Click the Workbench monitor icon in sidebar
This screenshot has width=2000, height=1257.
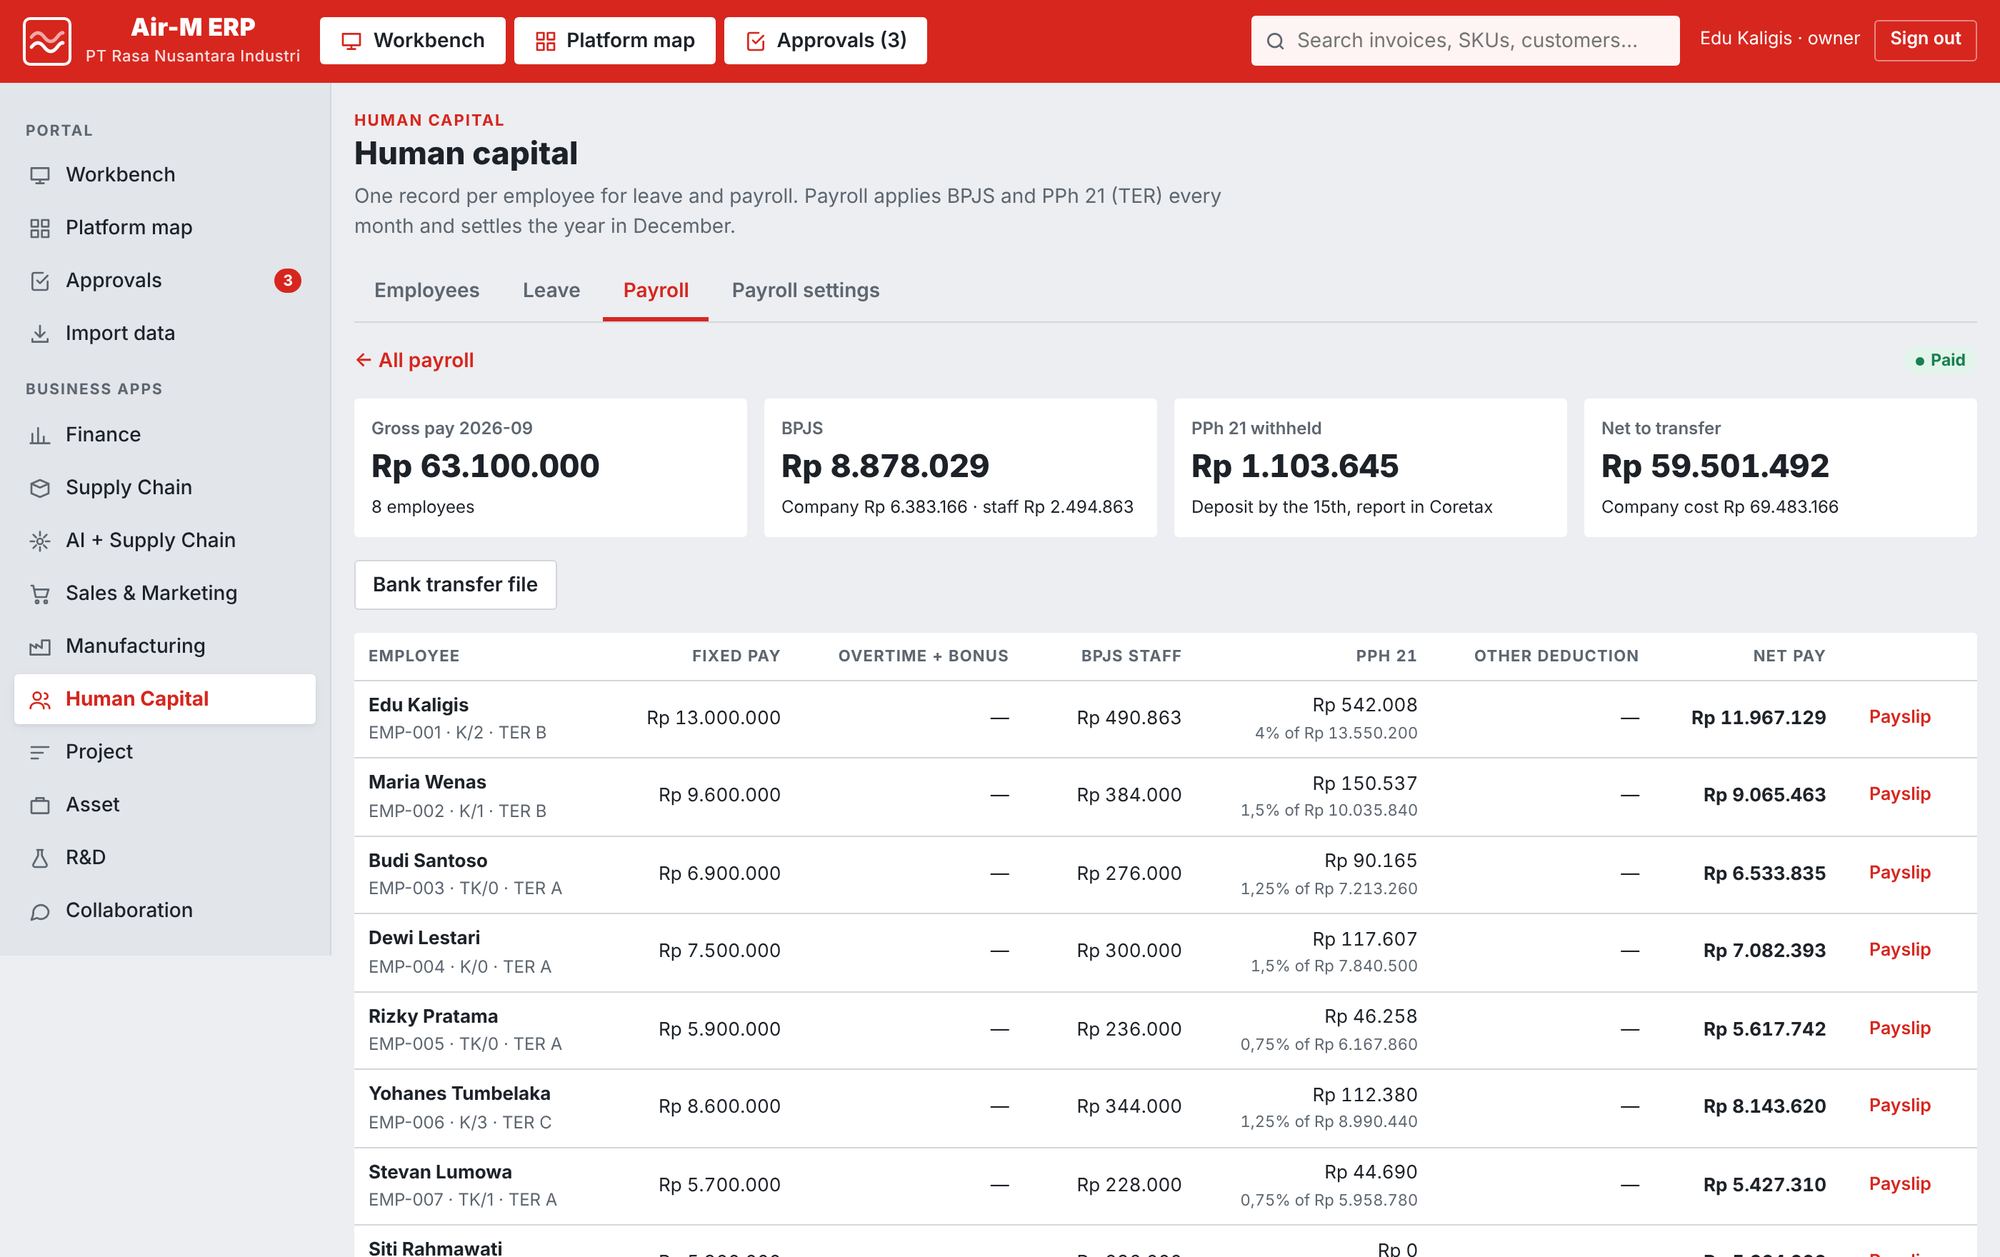pyautogui.click(x=40, y=175)
